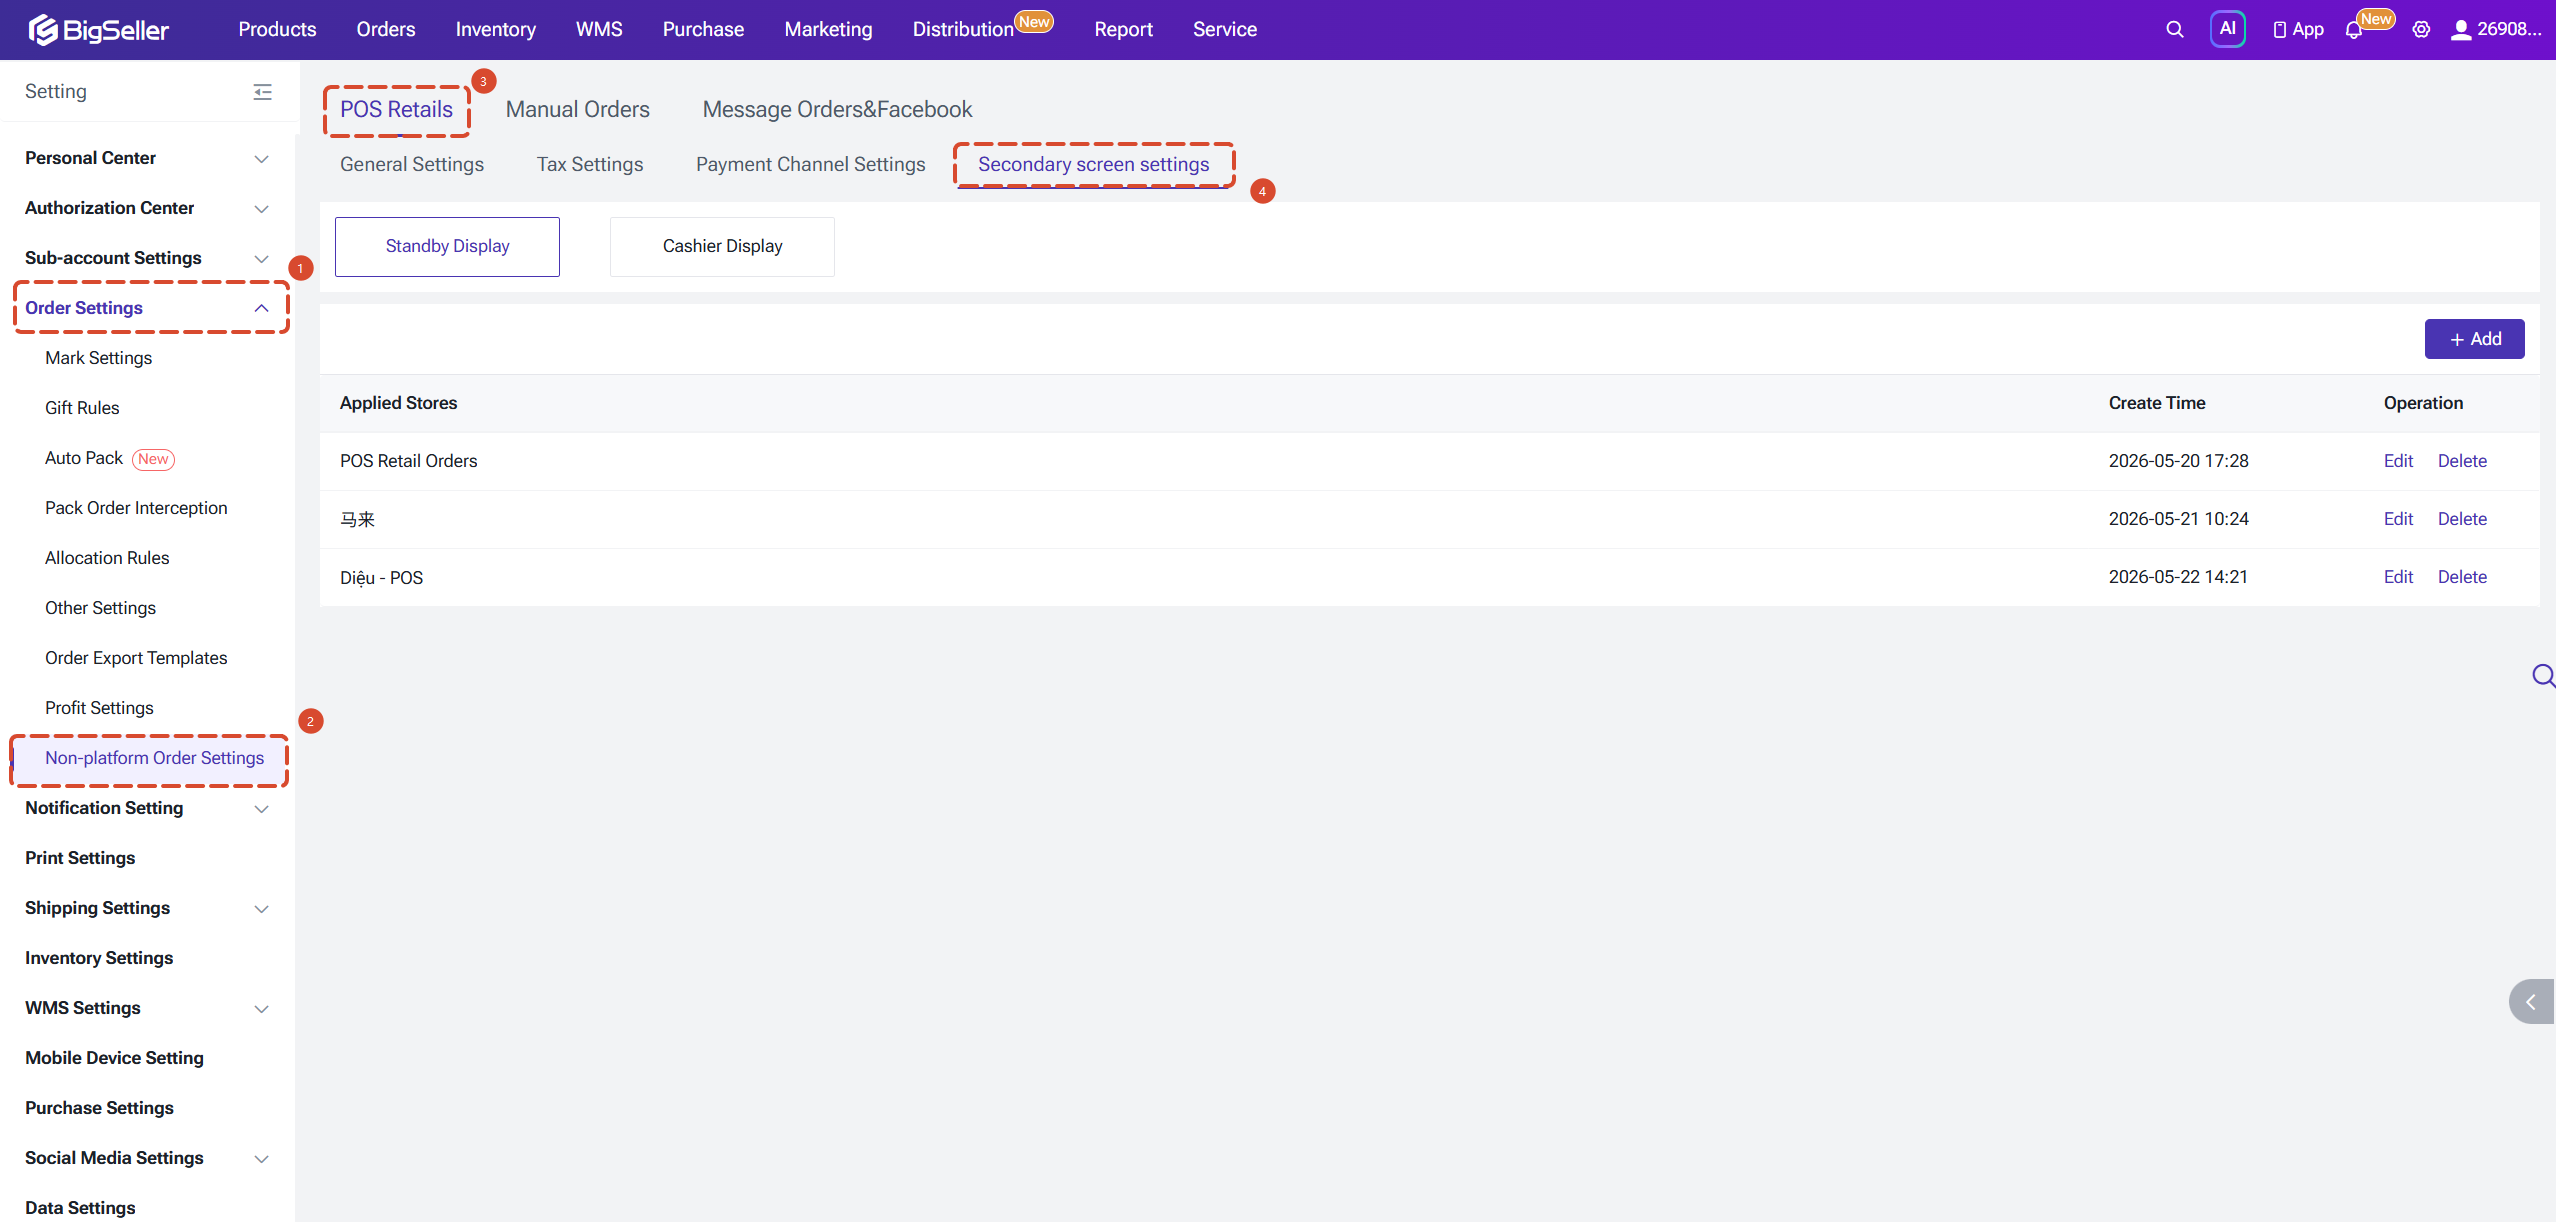Open Pack Order Interception in sidebar
Viewport: 2556px width, 1222px height.
tap(136, 508)
